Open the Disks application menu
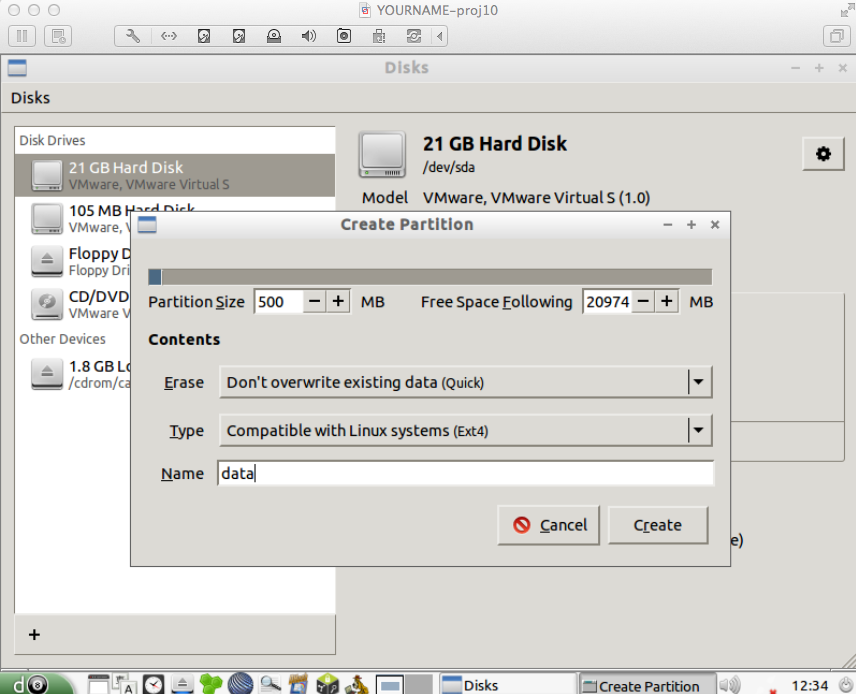 pyautogui.click(x=31, y=98)
